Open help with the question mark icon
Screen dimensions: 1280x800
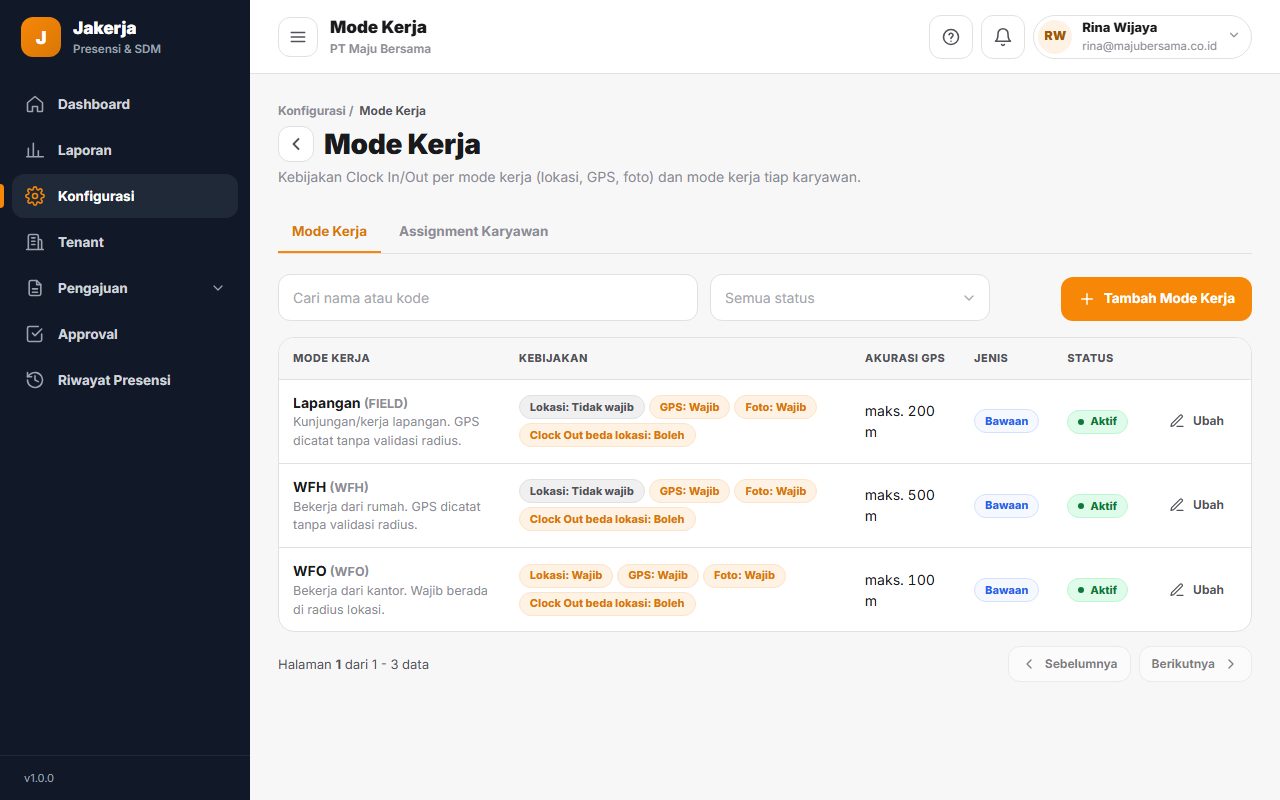coord(951,37)
